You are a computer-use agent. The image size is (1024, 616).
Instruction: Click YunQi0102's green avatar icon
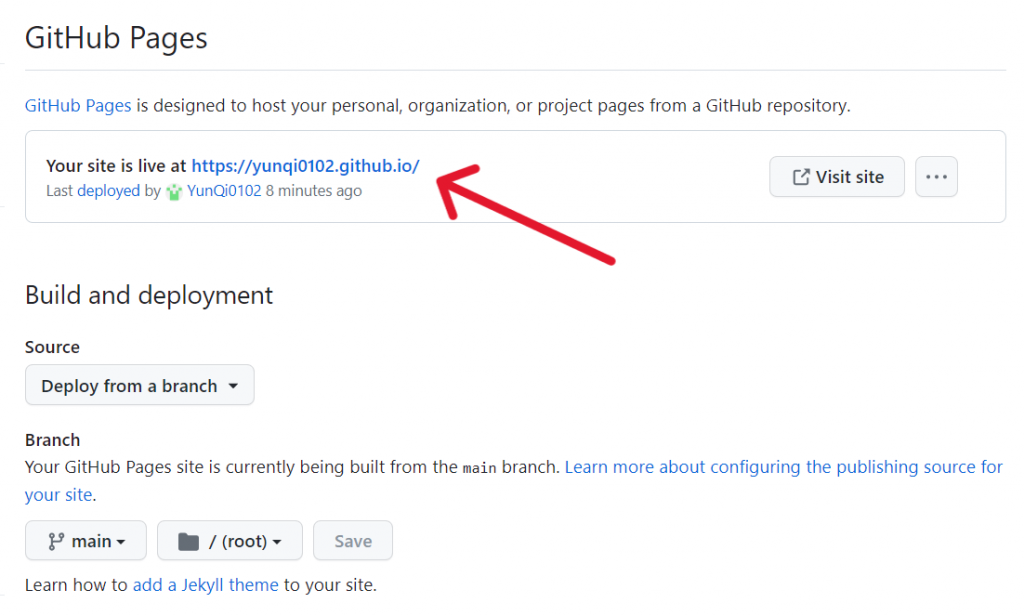tap(174, 191)
